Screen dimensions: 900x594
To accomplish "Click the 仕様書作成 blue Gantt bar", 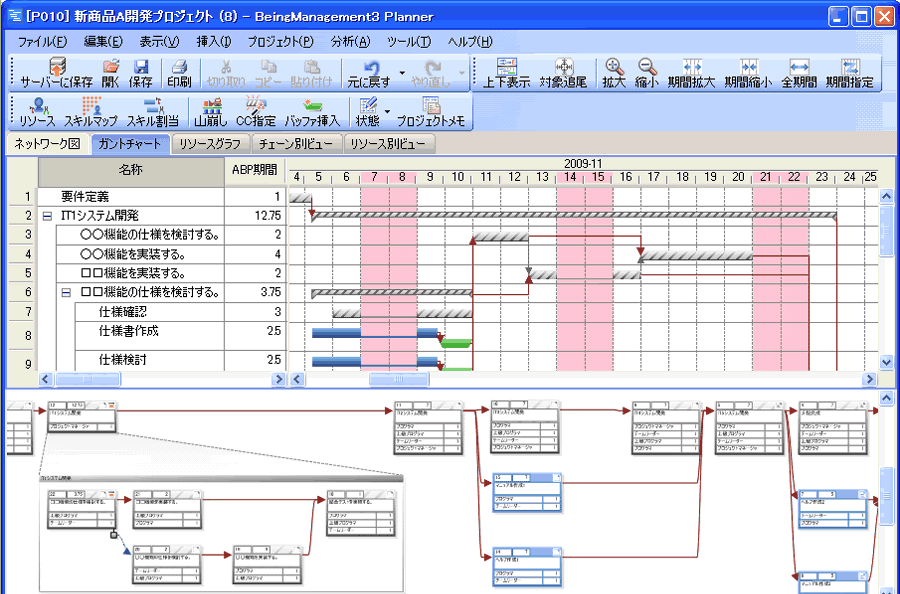I will coord(375,333).
